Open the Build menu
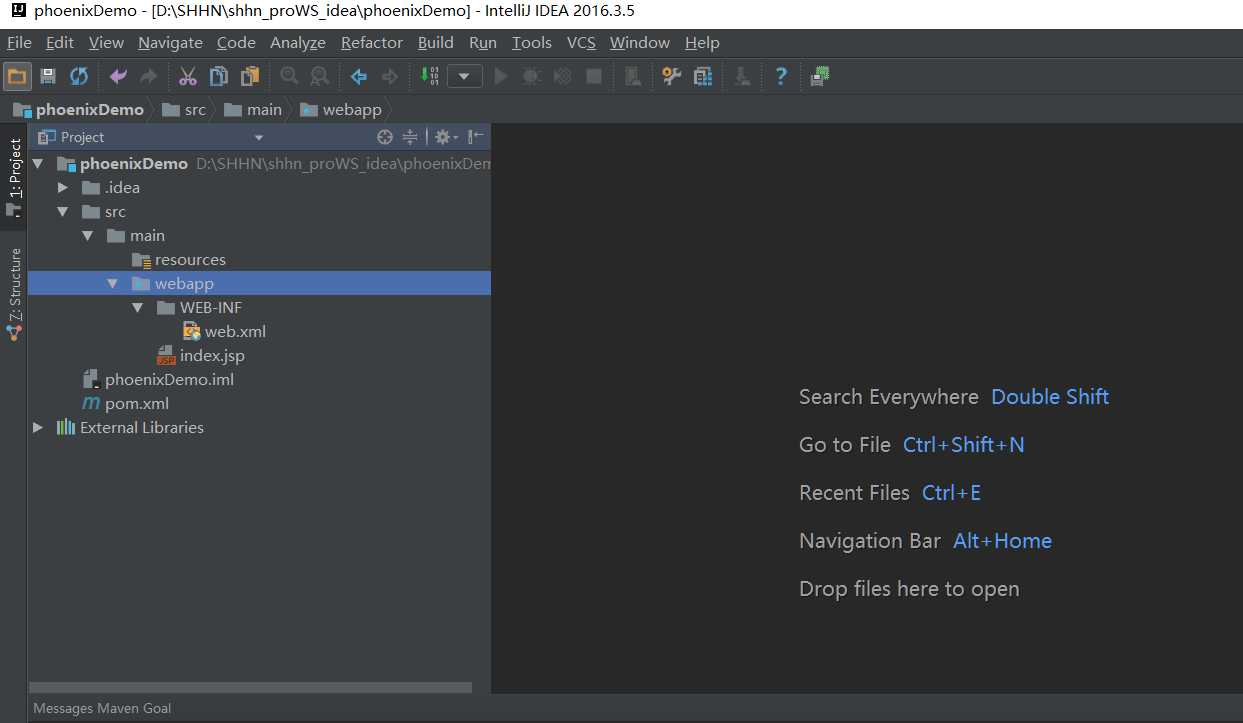 (x=436, y=42)
